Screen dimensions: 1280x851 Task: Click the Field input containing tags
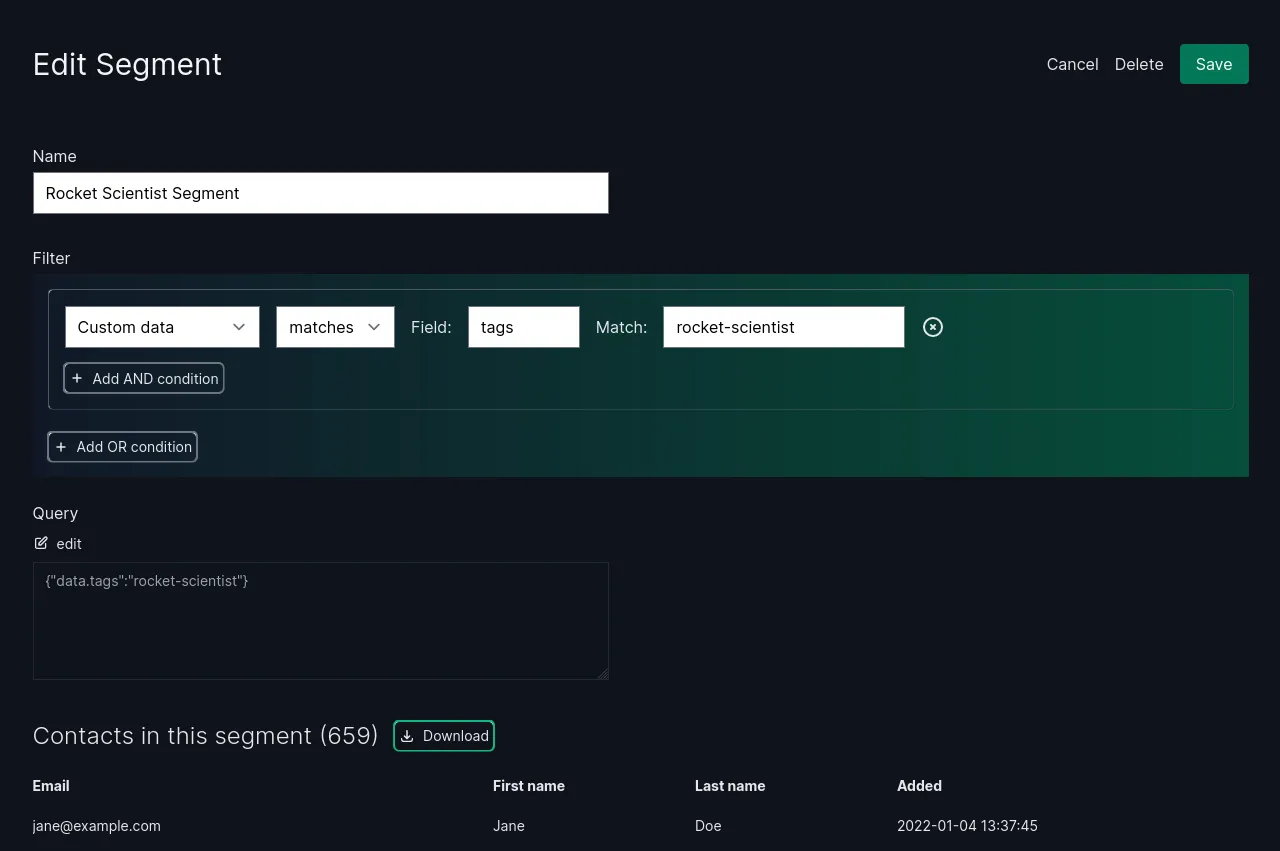tap(523, 327)
